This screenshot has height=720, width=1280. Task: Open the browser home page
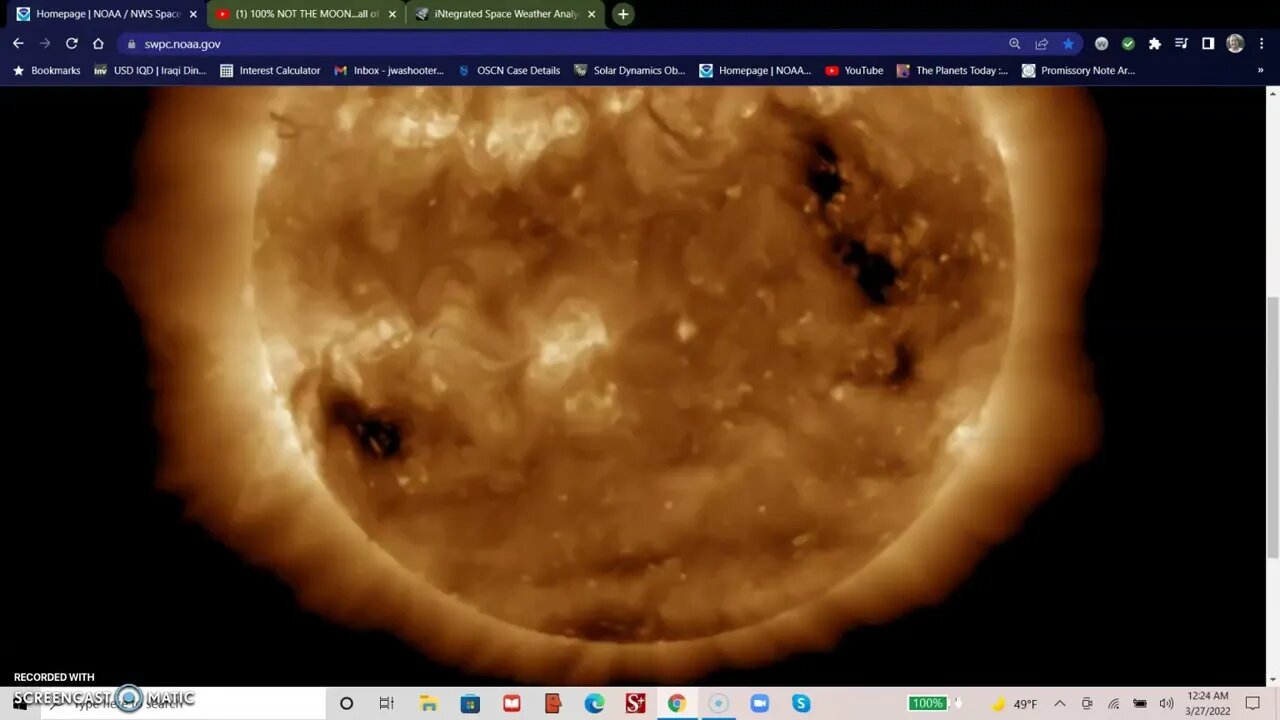coord(98,44)
